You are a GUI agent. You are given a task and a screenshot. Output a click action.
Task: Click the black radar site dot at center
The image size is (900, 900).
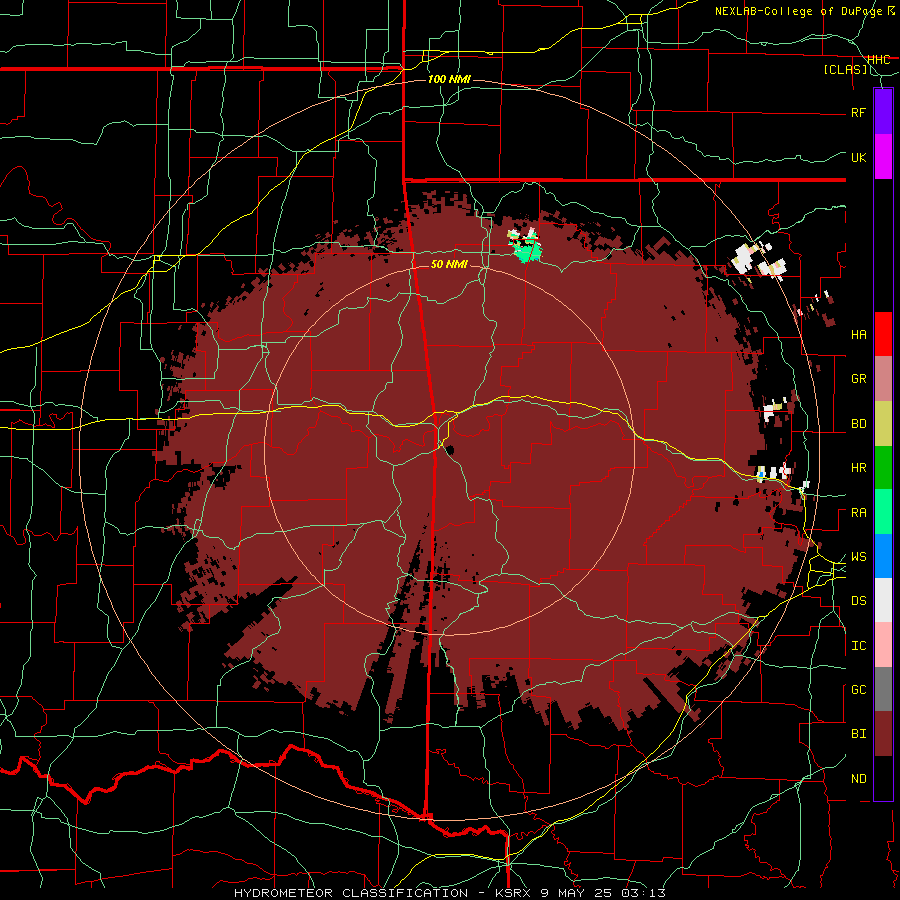coord(450,450)
